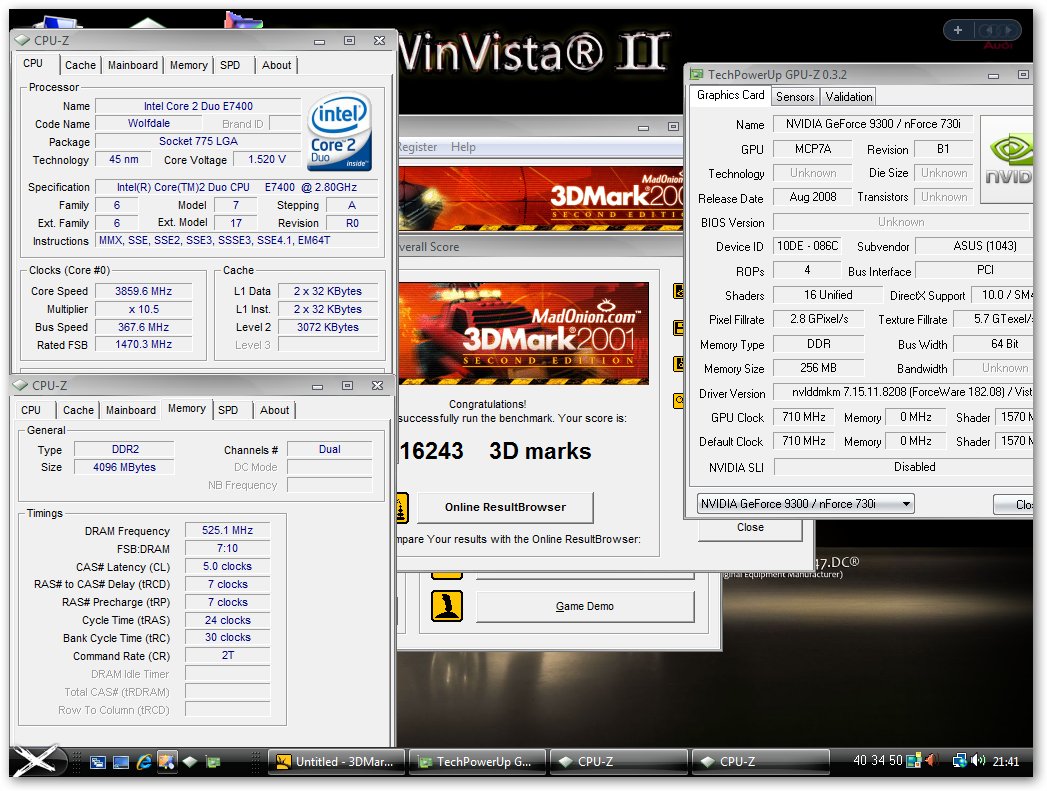Click the 21:41 taskbar clock

click(x=1006, y=761)
